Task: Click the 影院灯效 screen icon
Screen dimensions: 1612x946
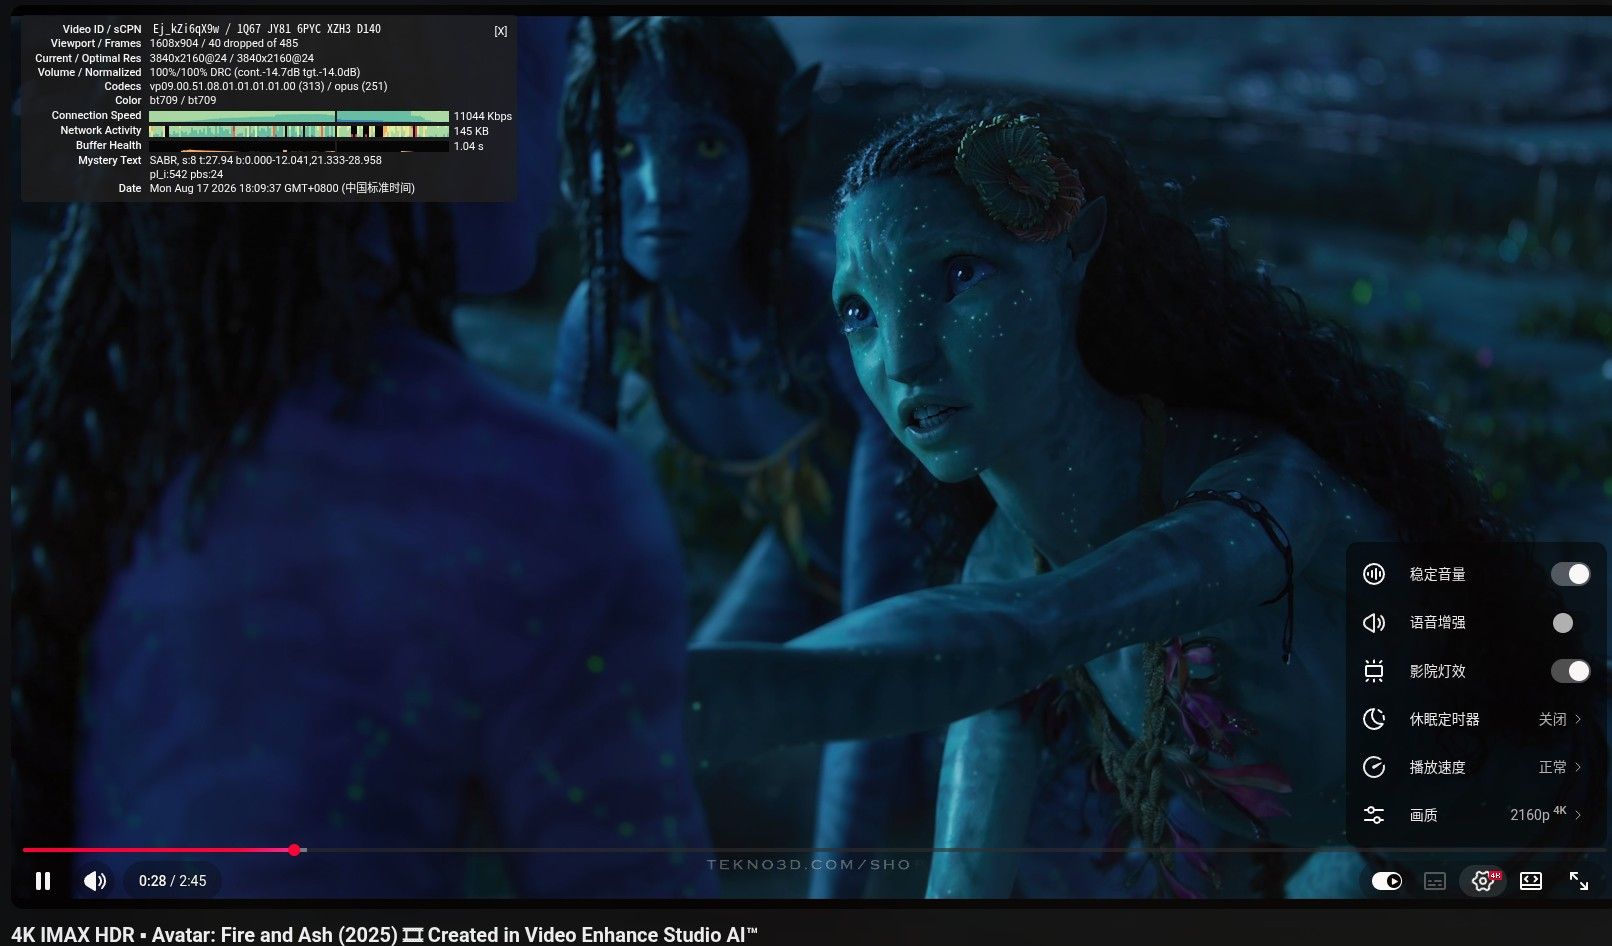Action: (1374, 671)
